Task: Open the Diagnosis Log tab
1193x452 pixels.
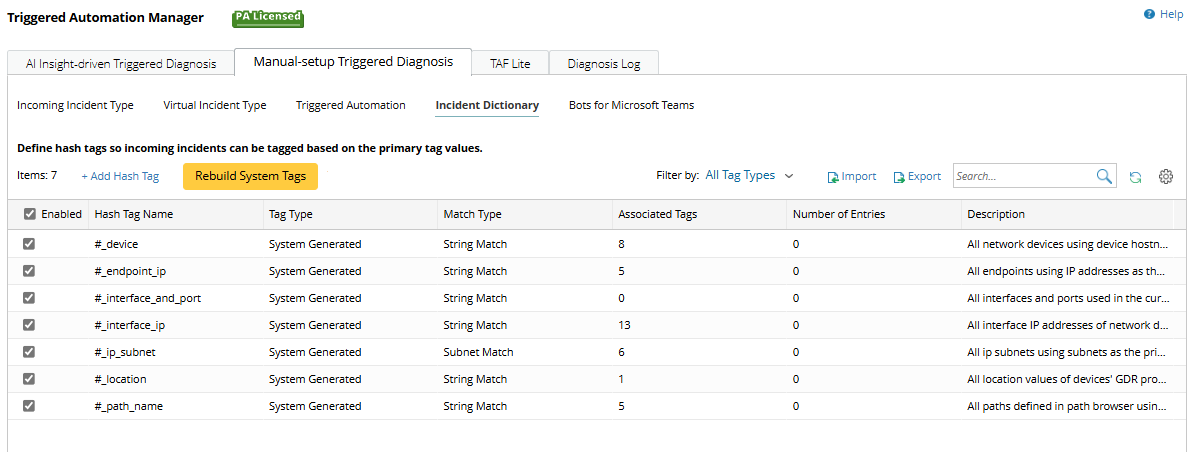Action: click(603, 64)
